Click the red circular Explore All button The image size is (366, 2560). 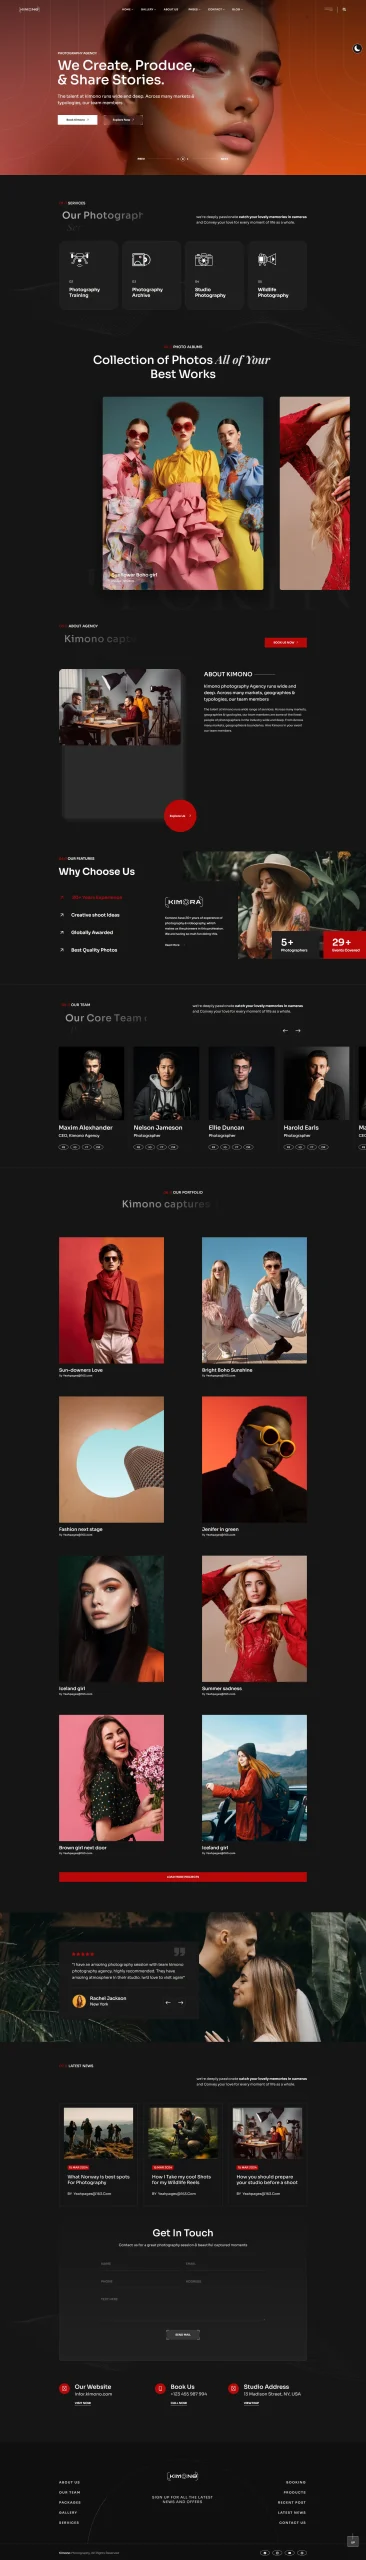[x=179, y=815]
